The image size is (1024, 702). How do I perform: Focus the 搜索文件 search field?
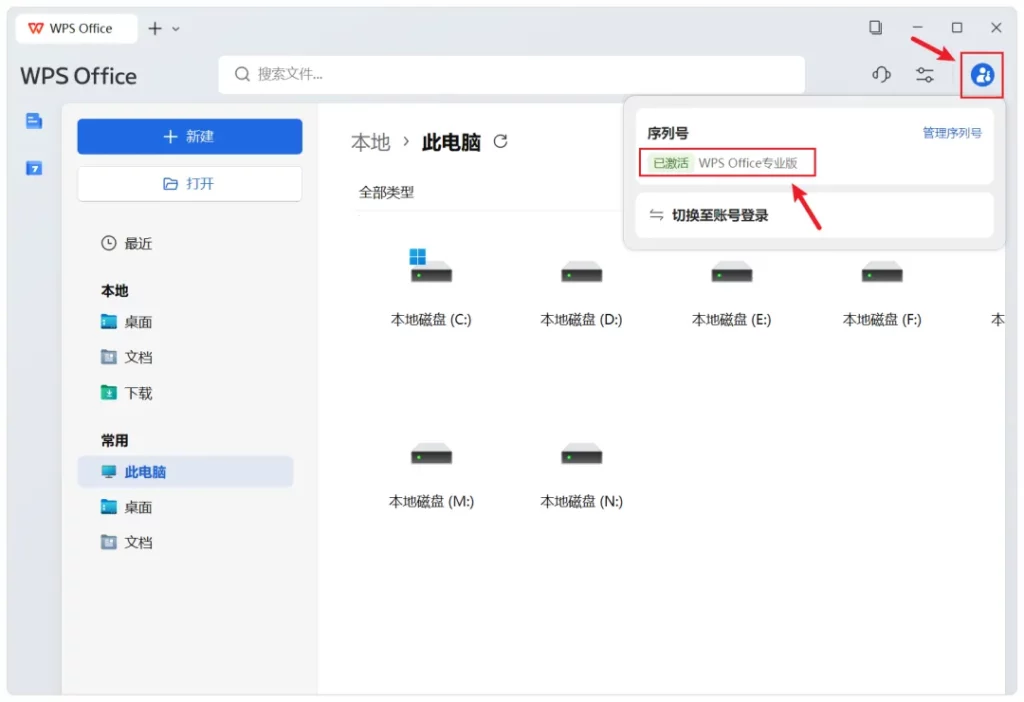click(511, 74)
